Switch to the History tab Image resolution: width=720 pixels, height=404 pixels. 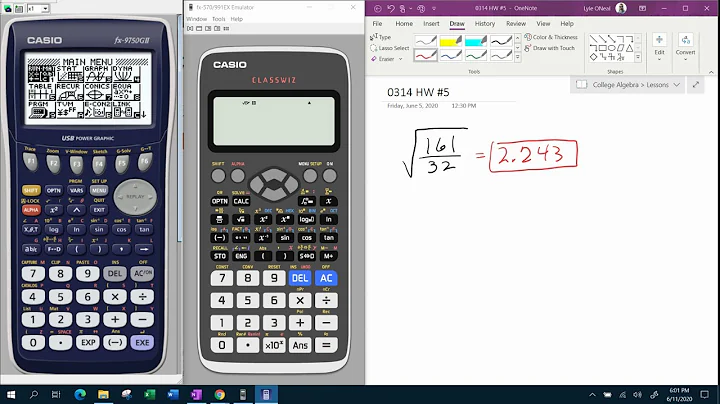485,23
